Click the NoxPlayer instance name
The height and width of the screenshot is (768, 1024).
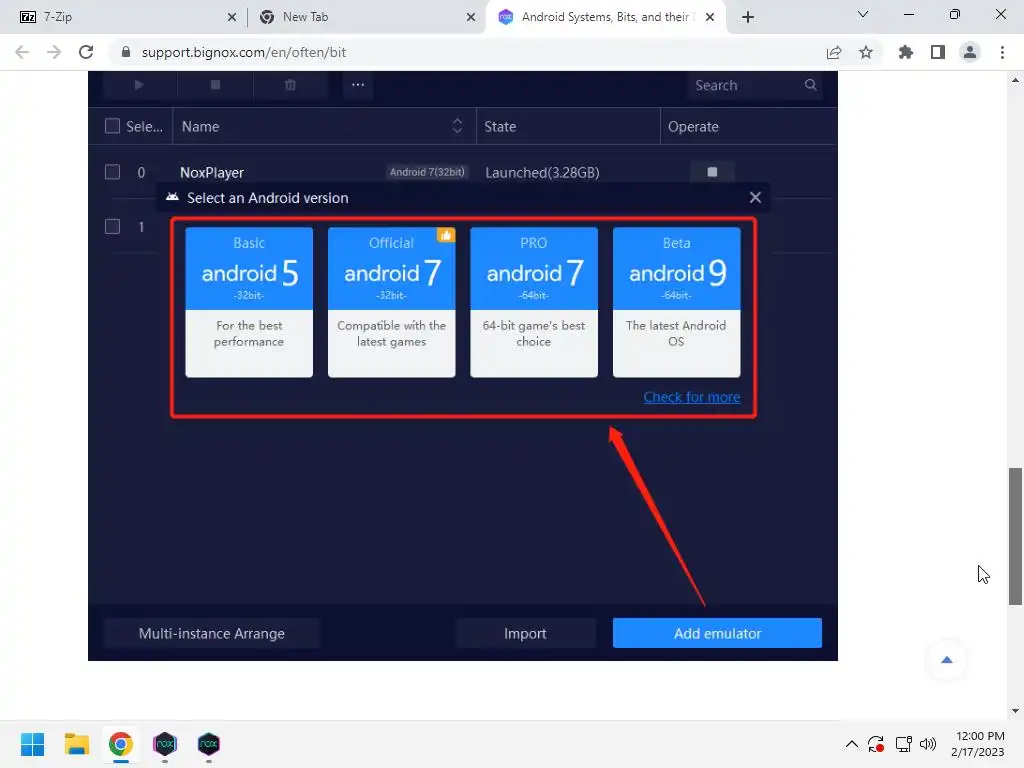coord(212,172)
